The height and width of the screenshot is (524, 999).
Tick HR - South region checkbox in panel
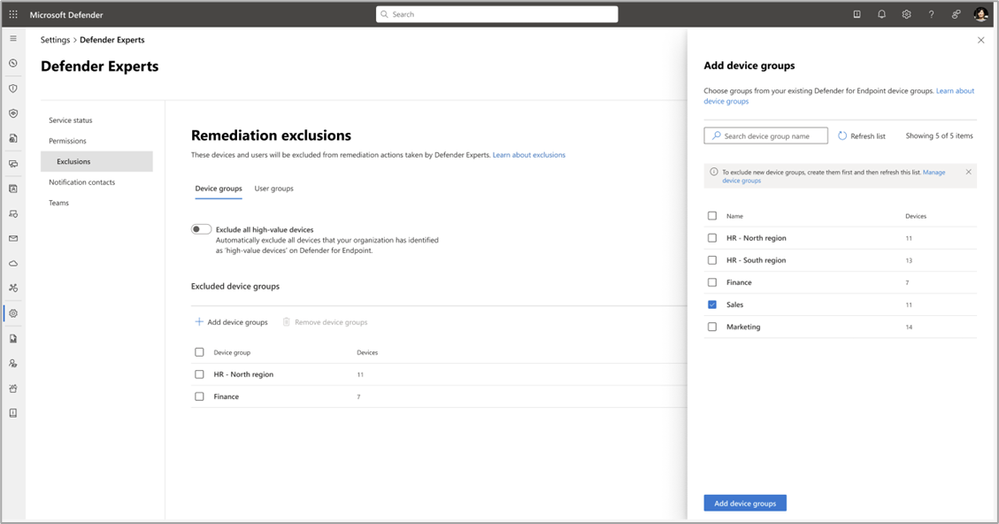pos(712,260)
